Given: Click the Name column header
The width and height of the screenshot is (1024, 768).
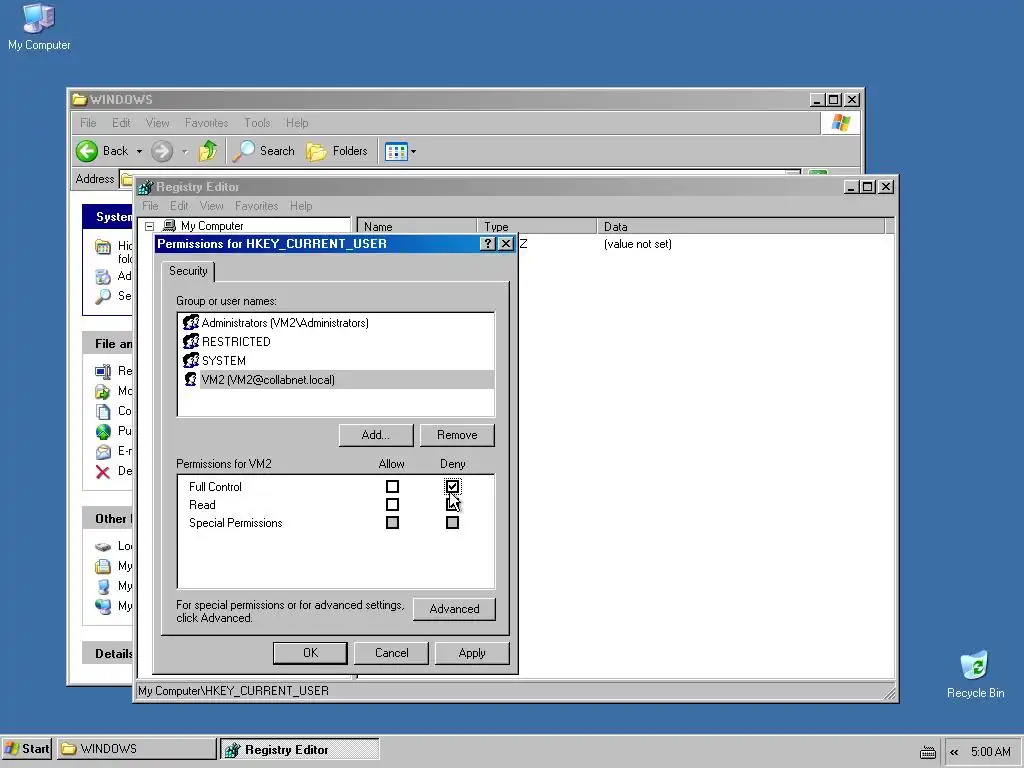Looking at the screenshot, I should click(417, 227).
